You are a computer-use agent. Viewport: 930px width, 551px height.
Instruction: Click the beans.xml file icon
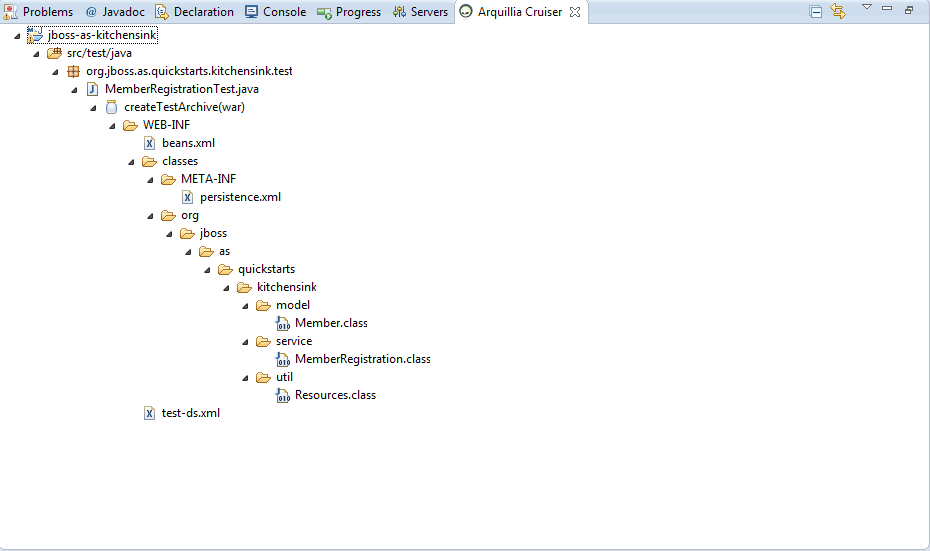[149, 143]
